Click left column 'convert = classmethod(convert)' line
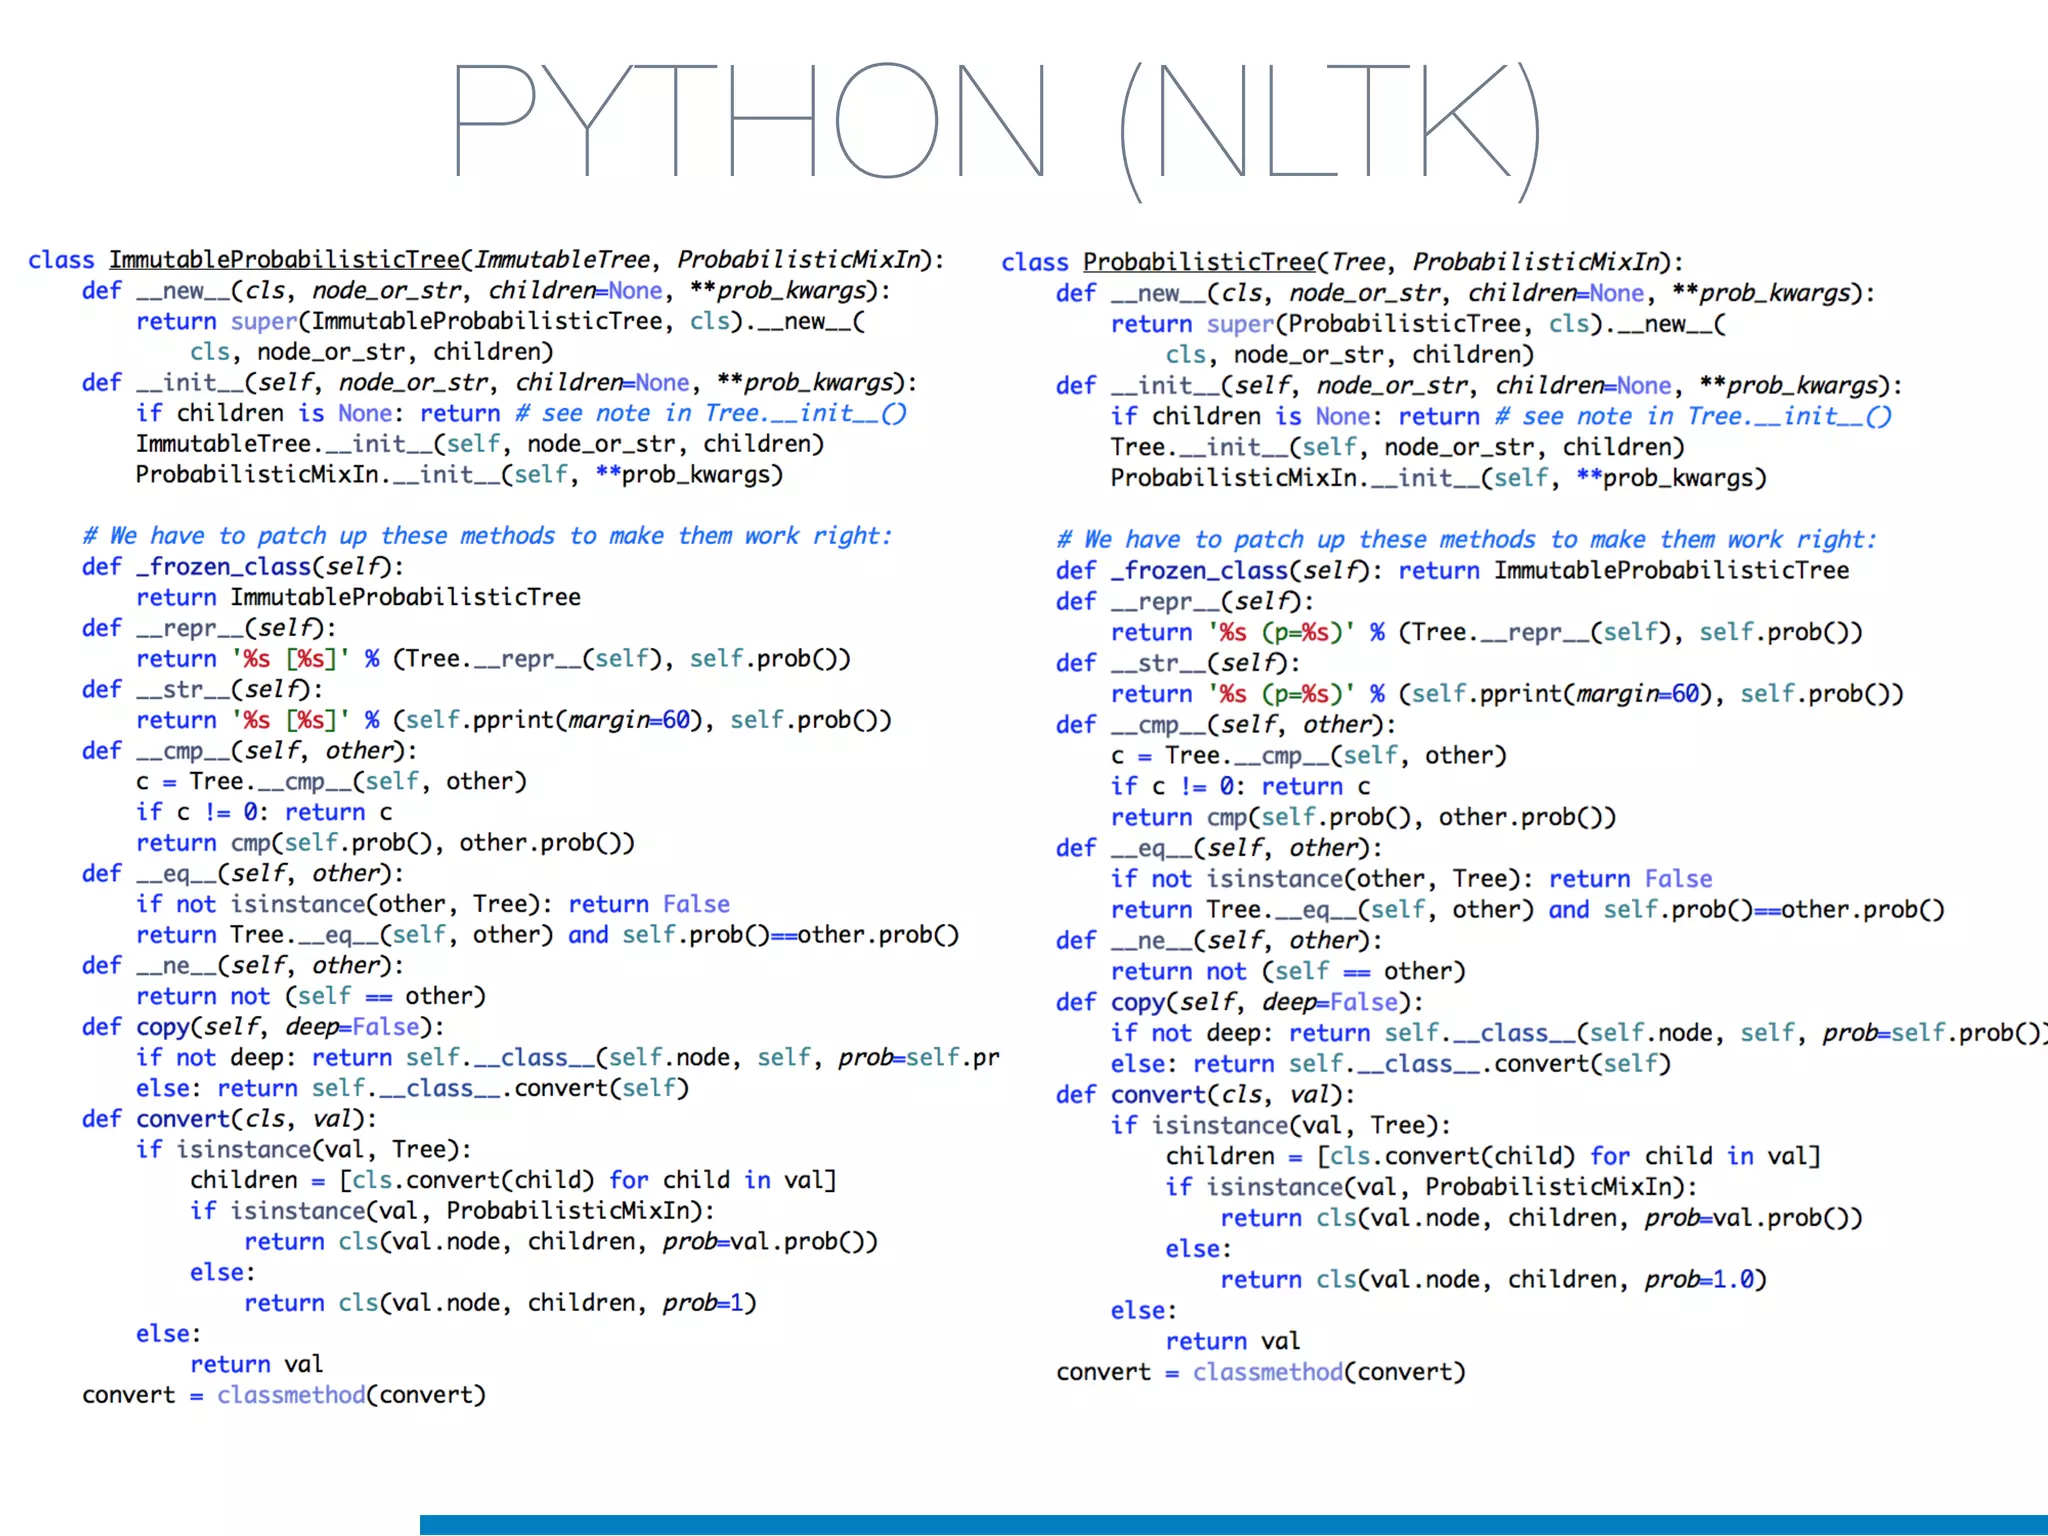2048x1536 pixels. 284,1395
